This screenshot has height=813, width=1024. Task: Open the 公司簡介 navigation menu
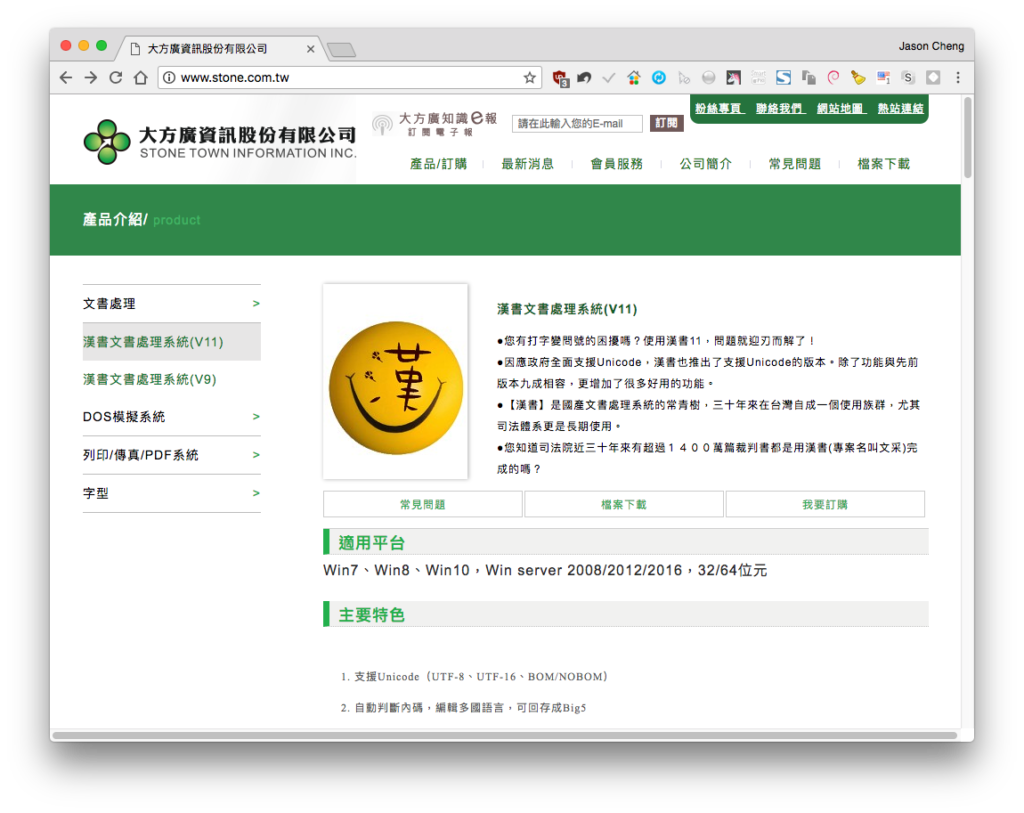point(705,164)
